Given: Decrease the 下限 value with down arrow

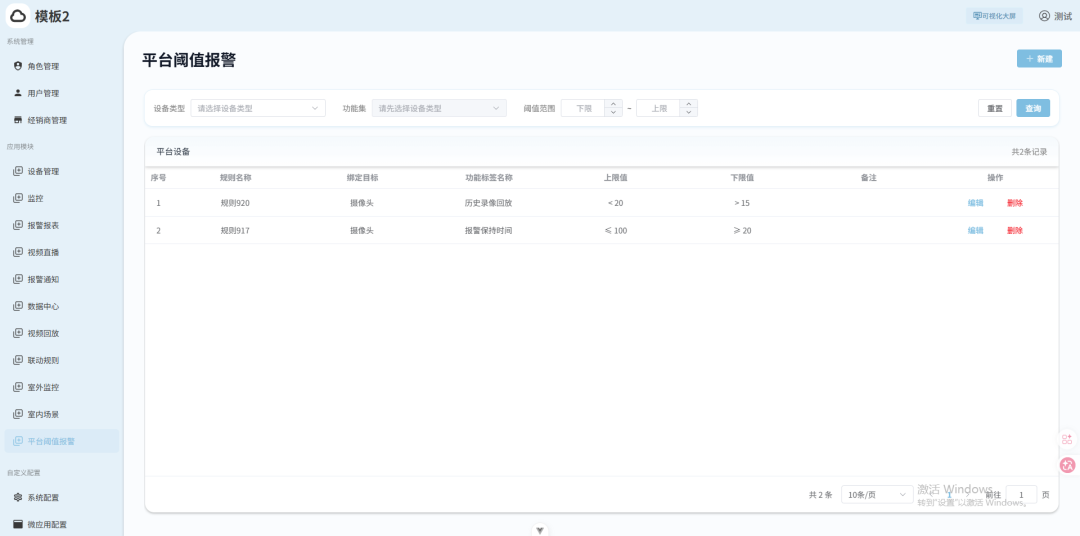Looking at the screenshot, I should coord(613,112).
